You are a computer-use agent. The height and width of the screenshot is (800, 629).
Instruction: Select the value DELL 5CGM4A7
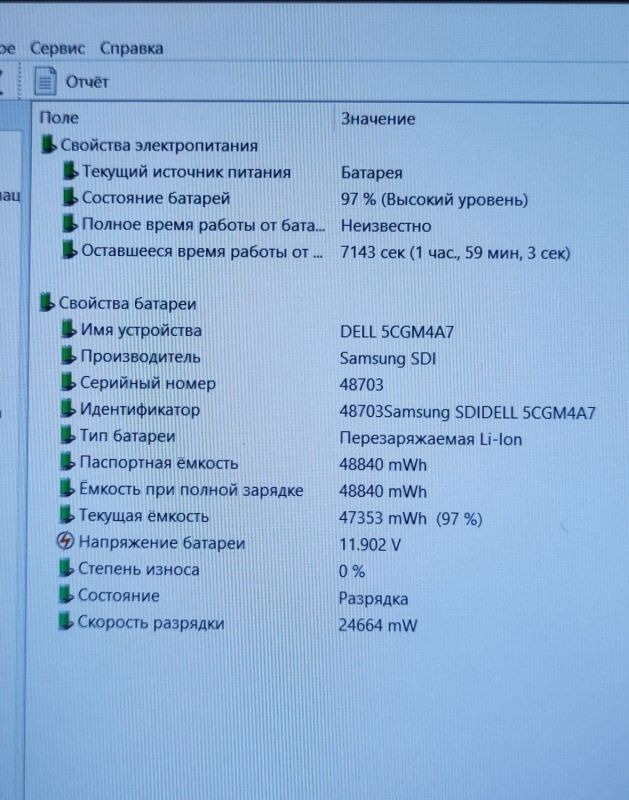click(x=397, y=332)
